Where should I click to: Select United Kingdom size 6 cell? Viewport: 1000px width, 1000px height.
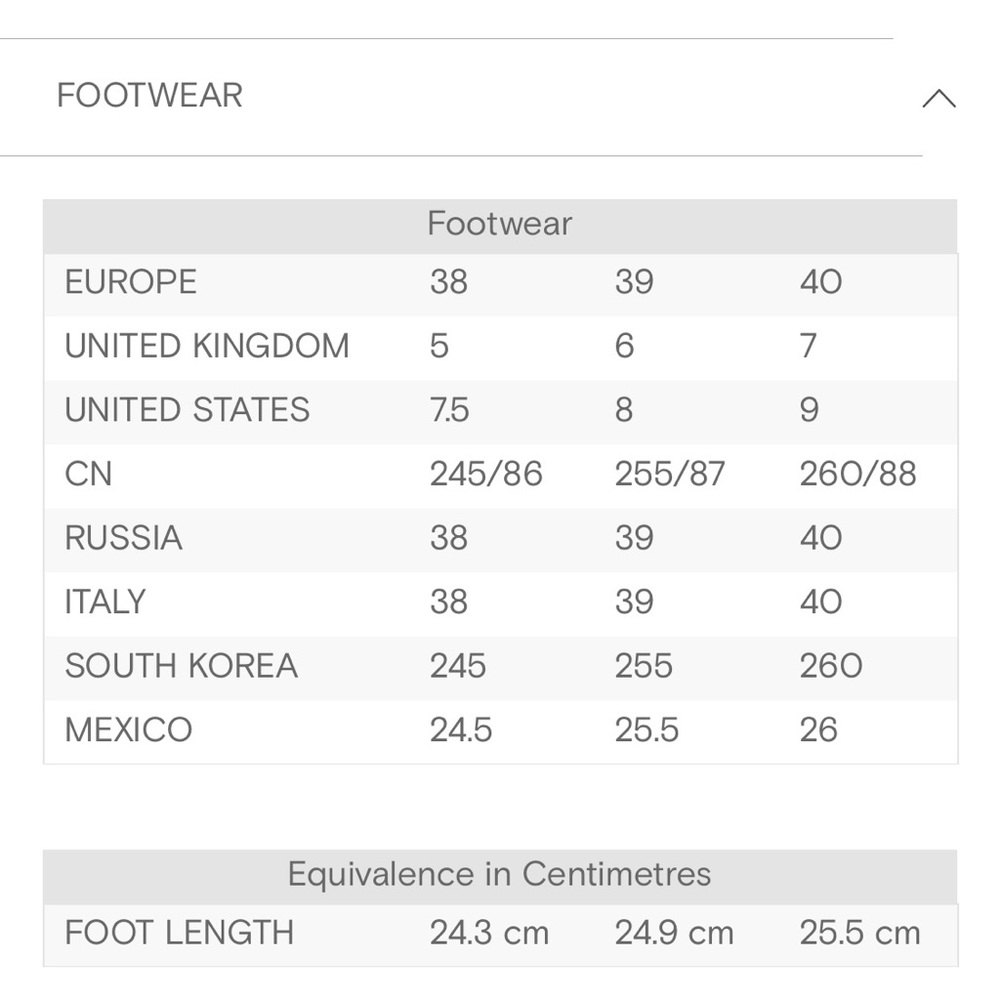tap(624, 346)
